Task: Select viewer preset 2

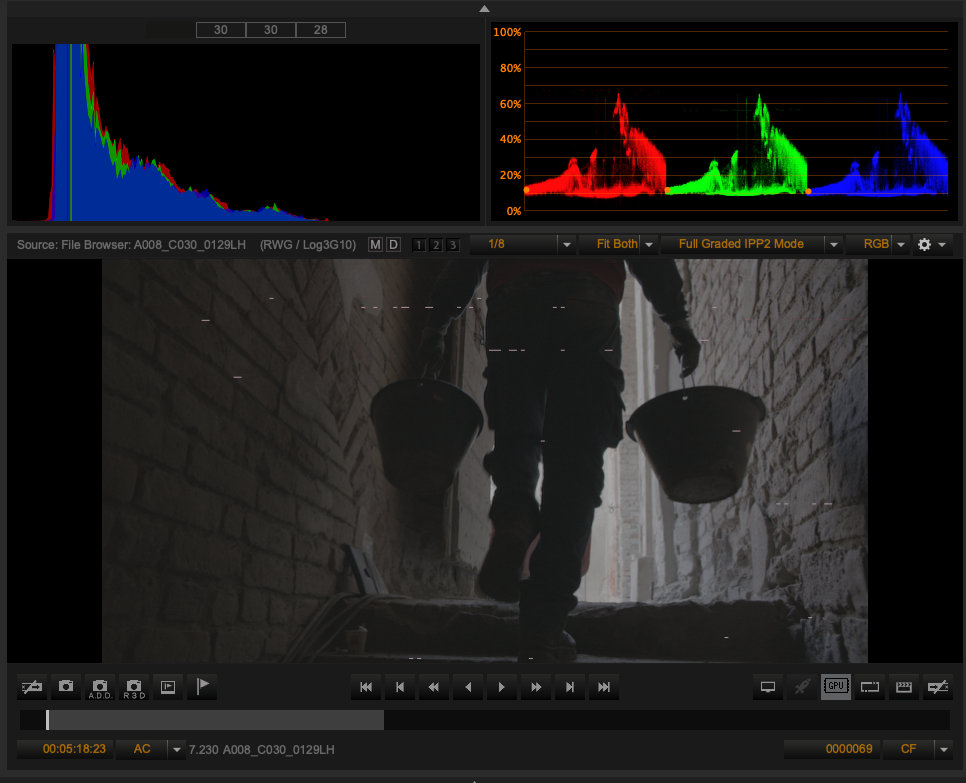Action: pos(436,245)
